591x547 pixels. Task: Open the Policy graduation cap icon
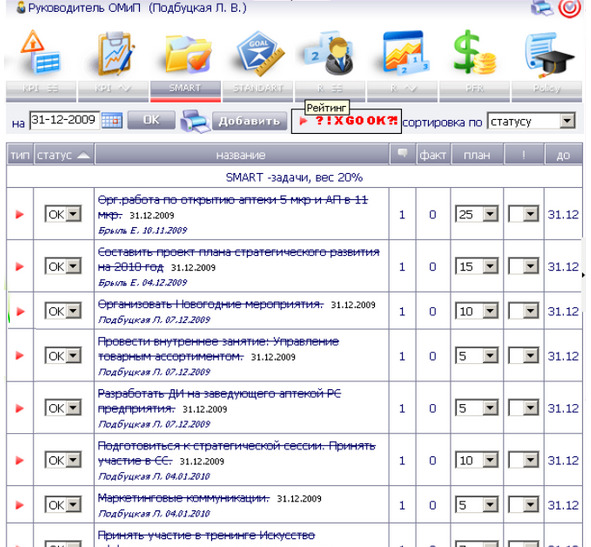click(x=549, y=54)
